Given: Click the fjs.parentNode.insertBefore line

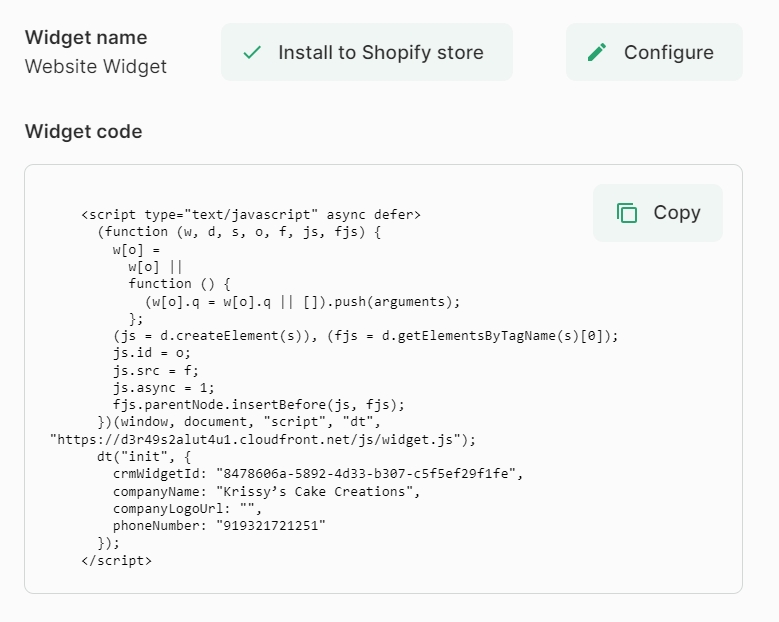Looking at the screenshot, I should click(x=258, y=404).
